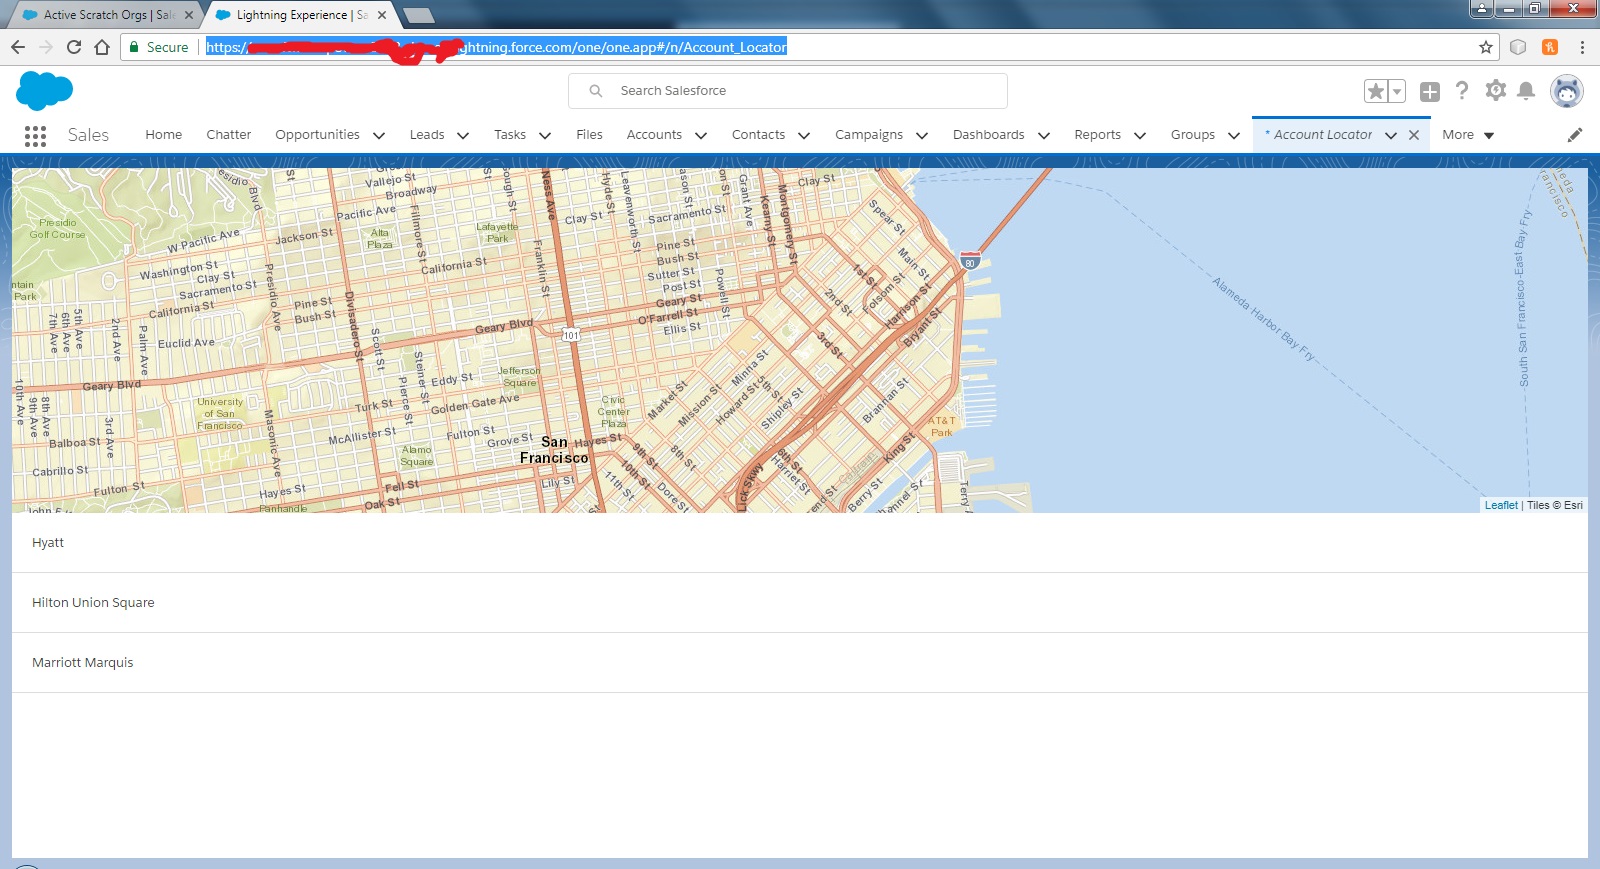Click the Salesforce cloud logo
The image size is (1600, 869).
[x=44, y=91]
